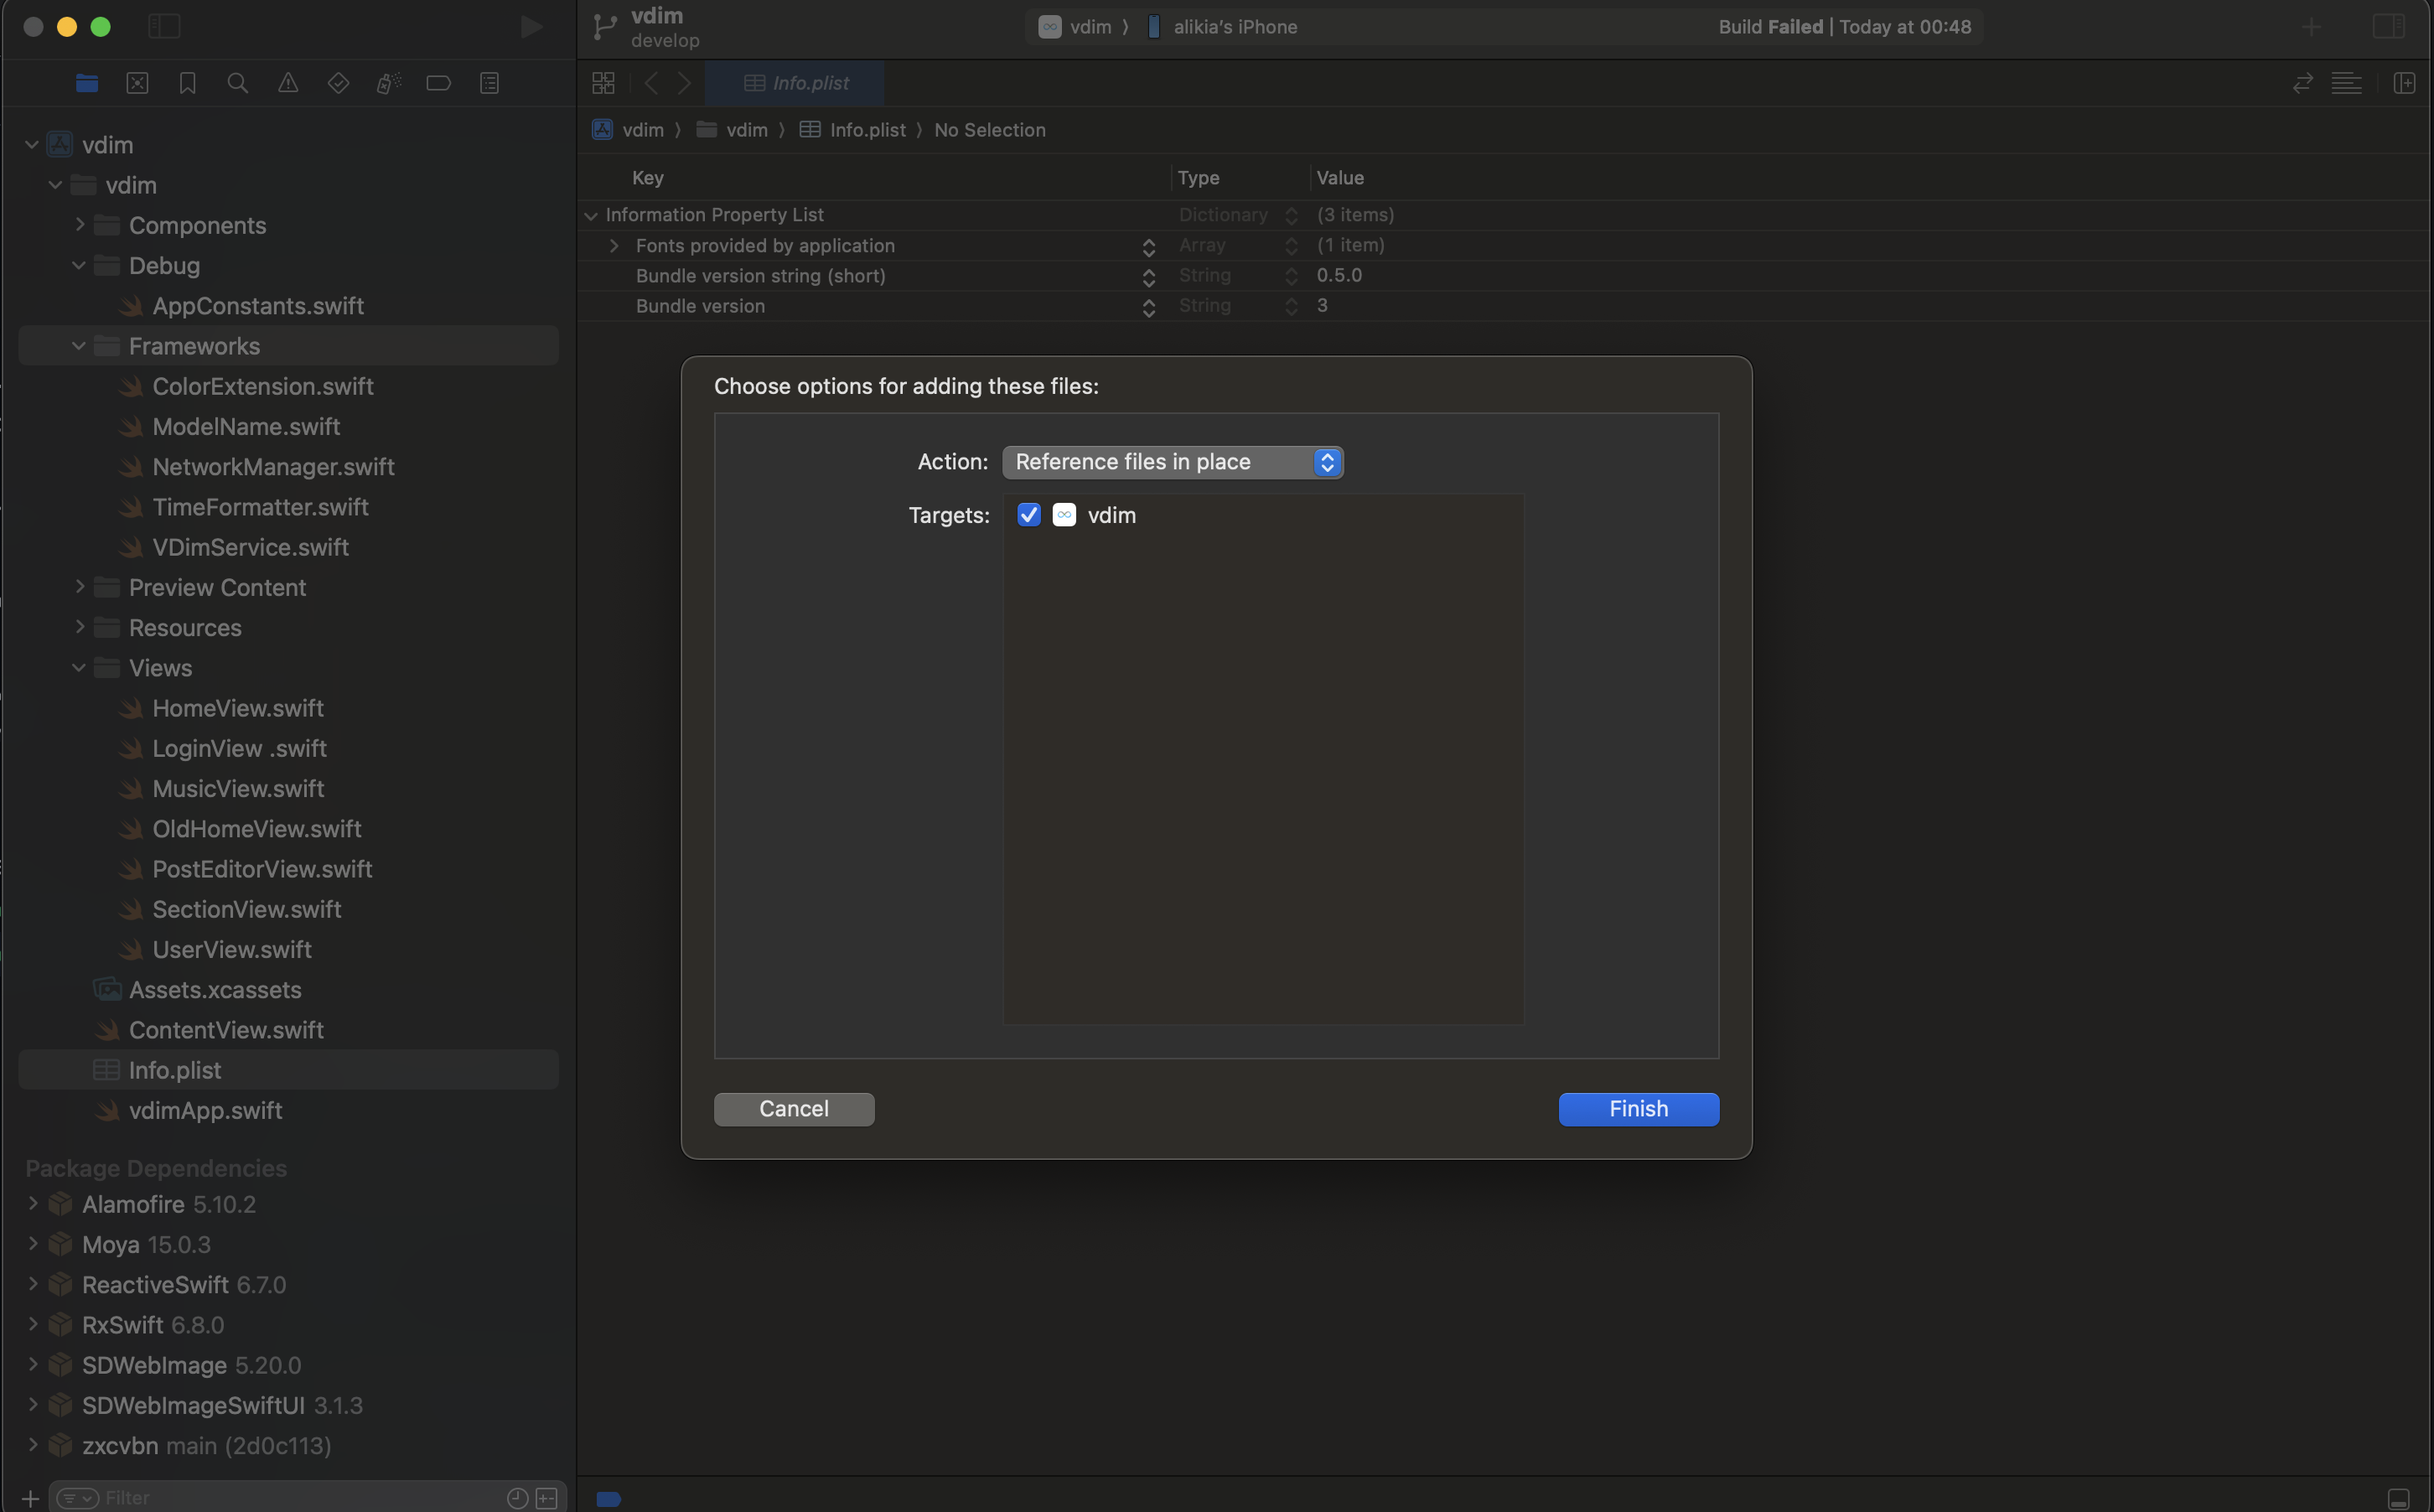Click the filter icon at bottom left

(76, 1496)
